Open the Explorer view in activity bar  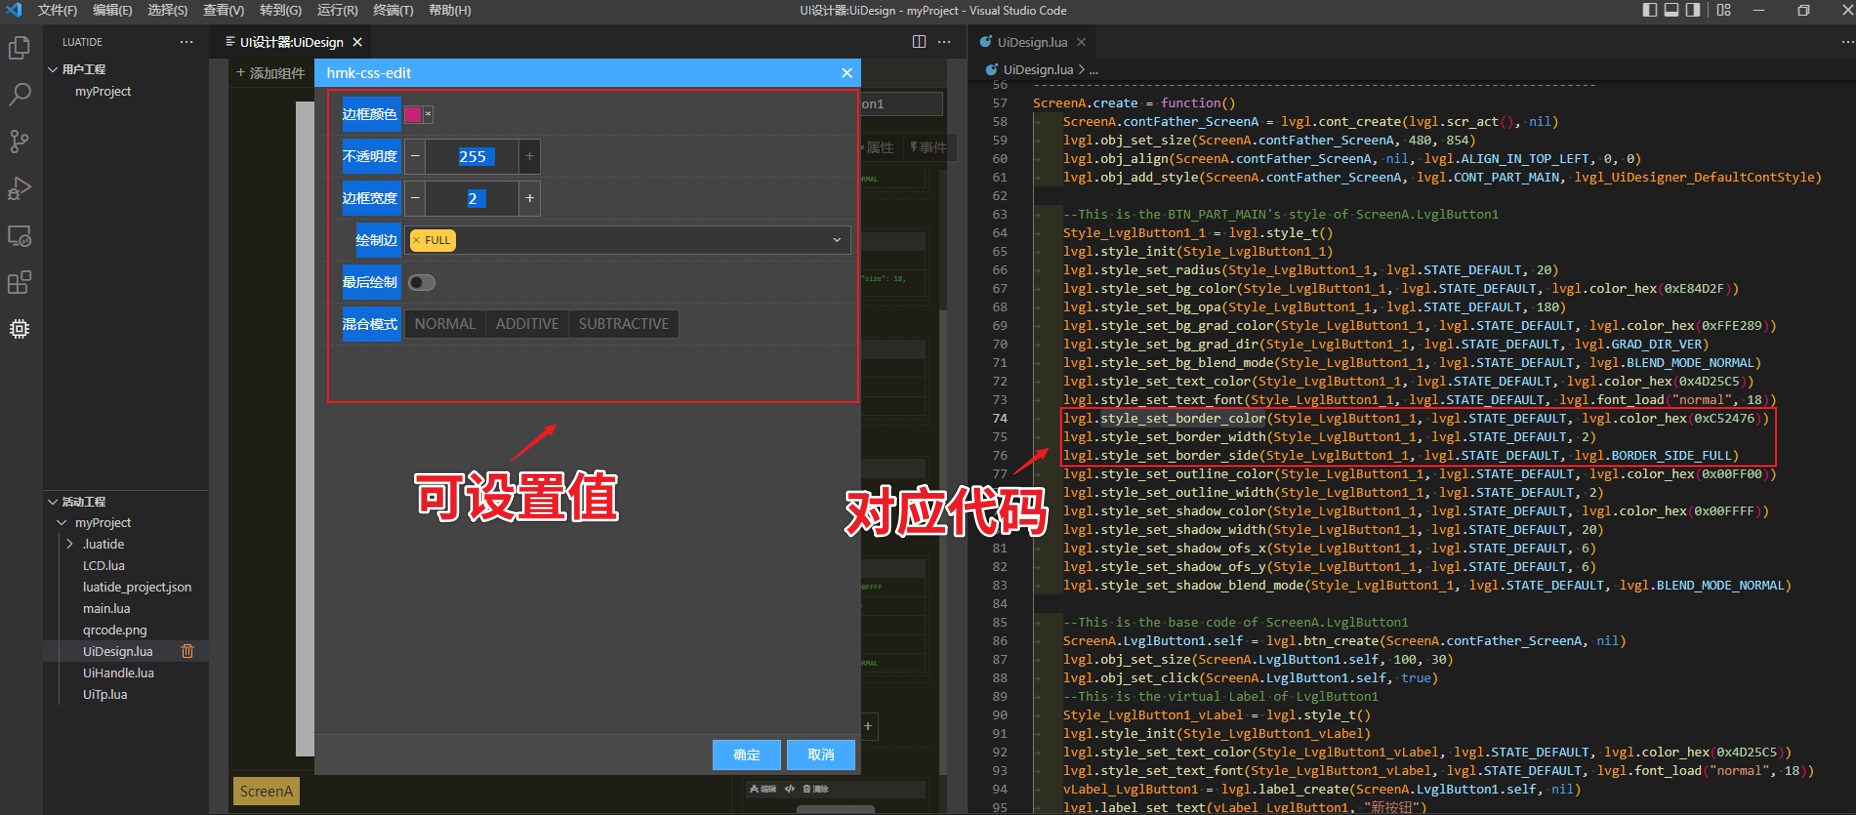point(19,47)
